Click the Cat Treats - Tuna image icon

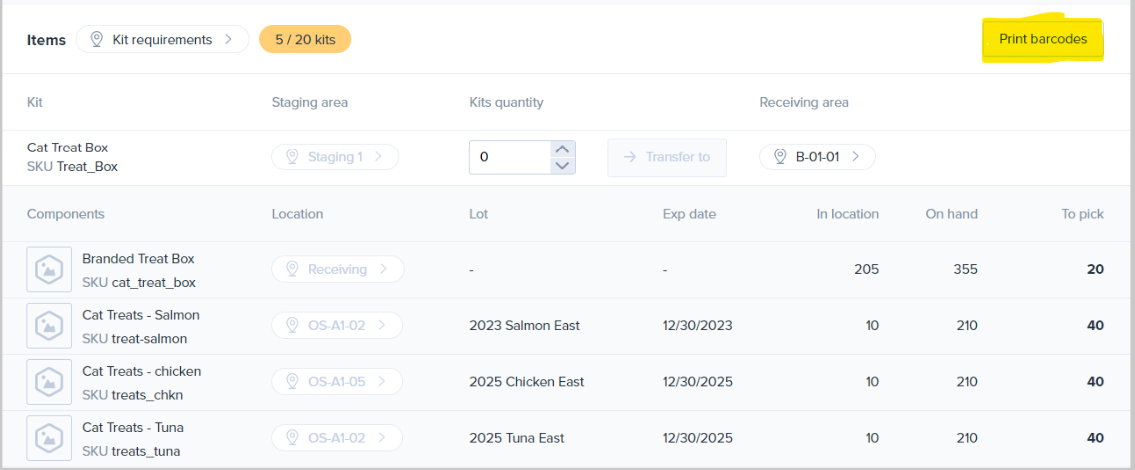49,438
